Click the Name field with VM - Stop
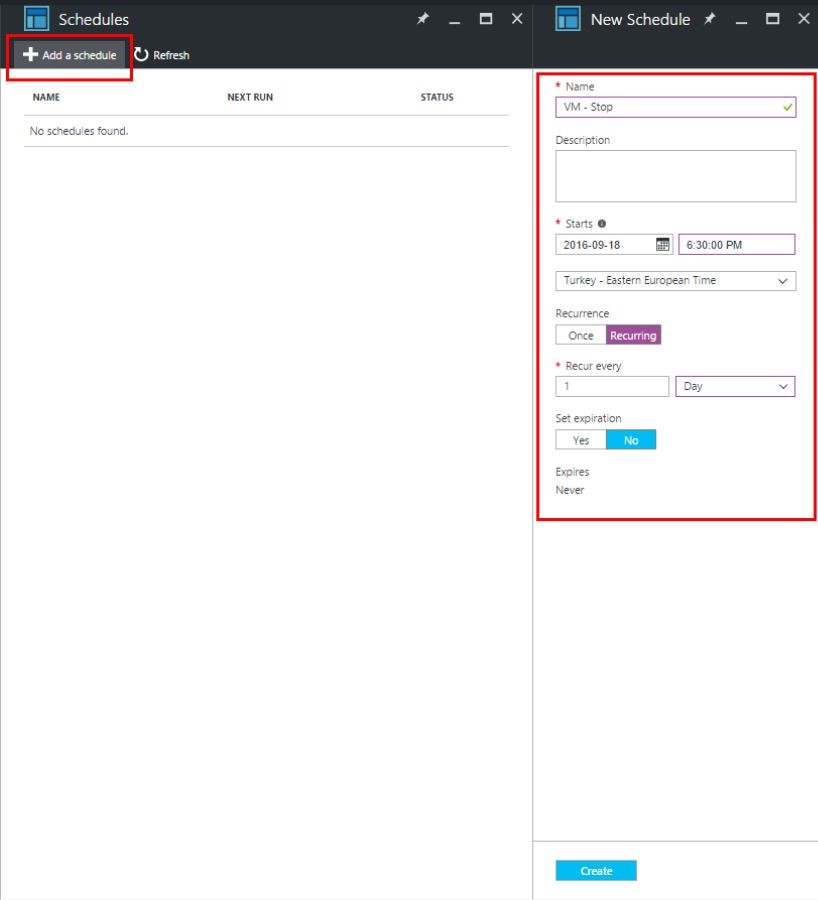 676,107
